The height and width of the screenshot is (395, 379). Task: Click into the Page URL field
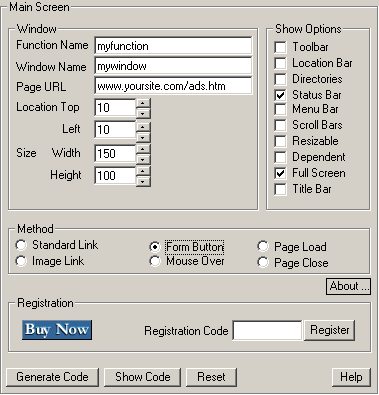[173, 86]
